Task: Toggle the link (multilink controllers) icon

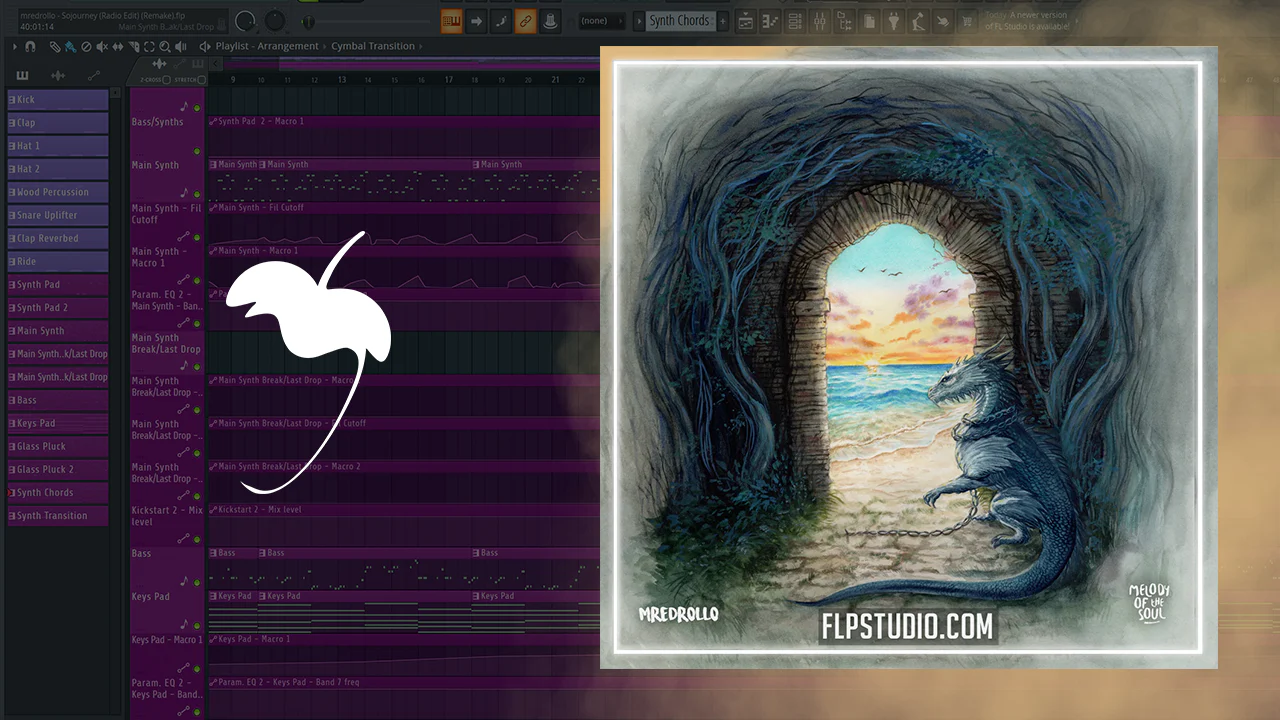Action: (526, 20)
